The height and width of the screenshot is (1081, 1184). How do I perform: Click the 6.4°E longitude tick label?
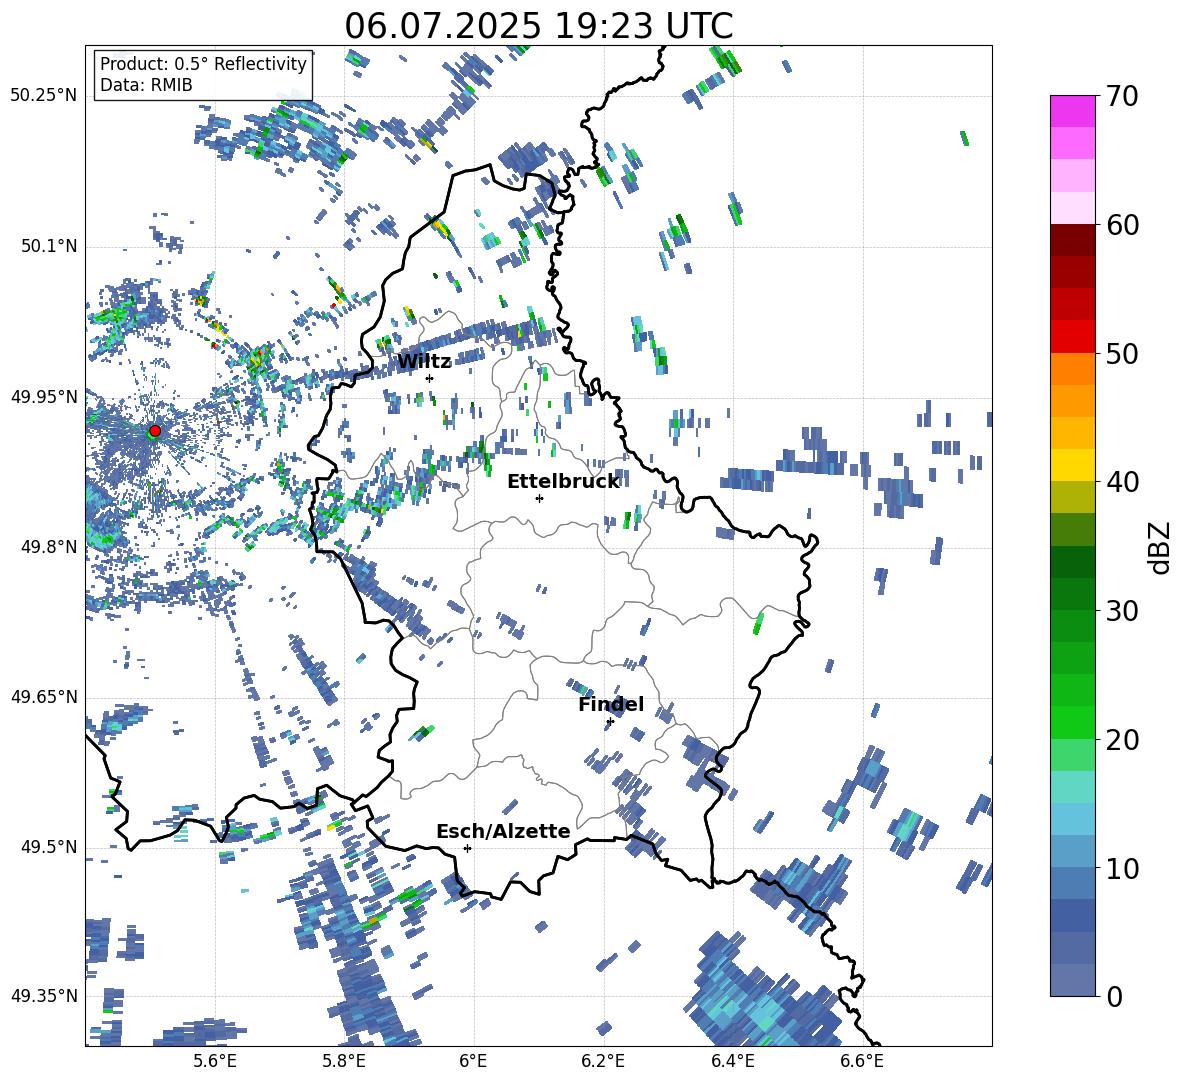732,1061
